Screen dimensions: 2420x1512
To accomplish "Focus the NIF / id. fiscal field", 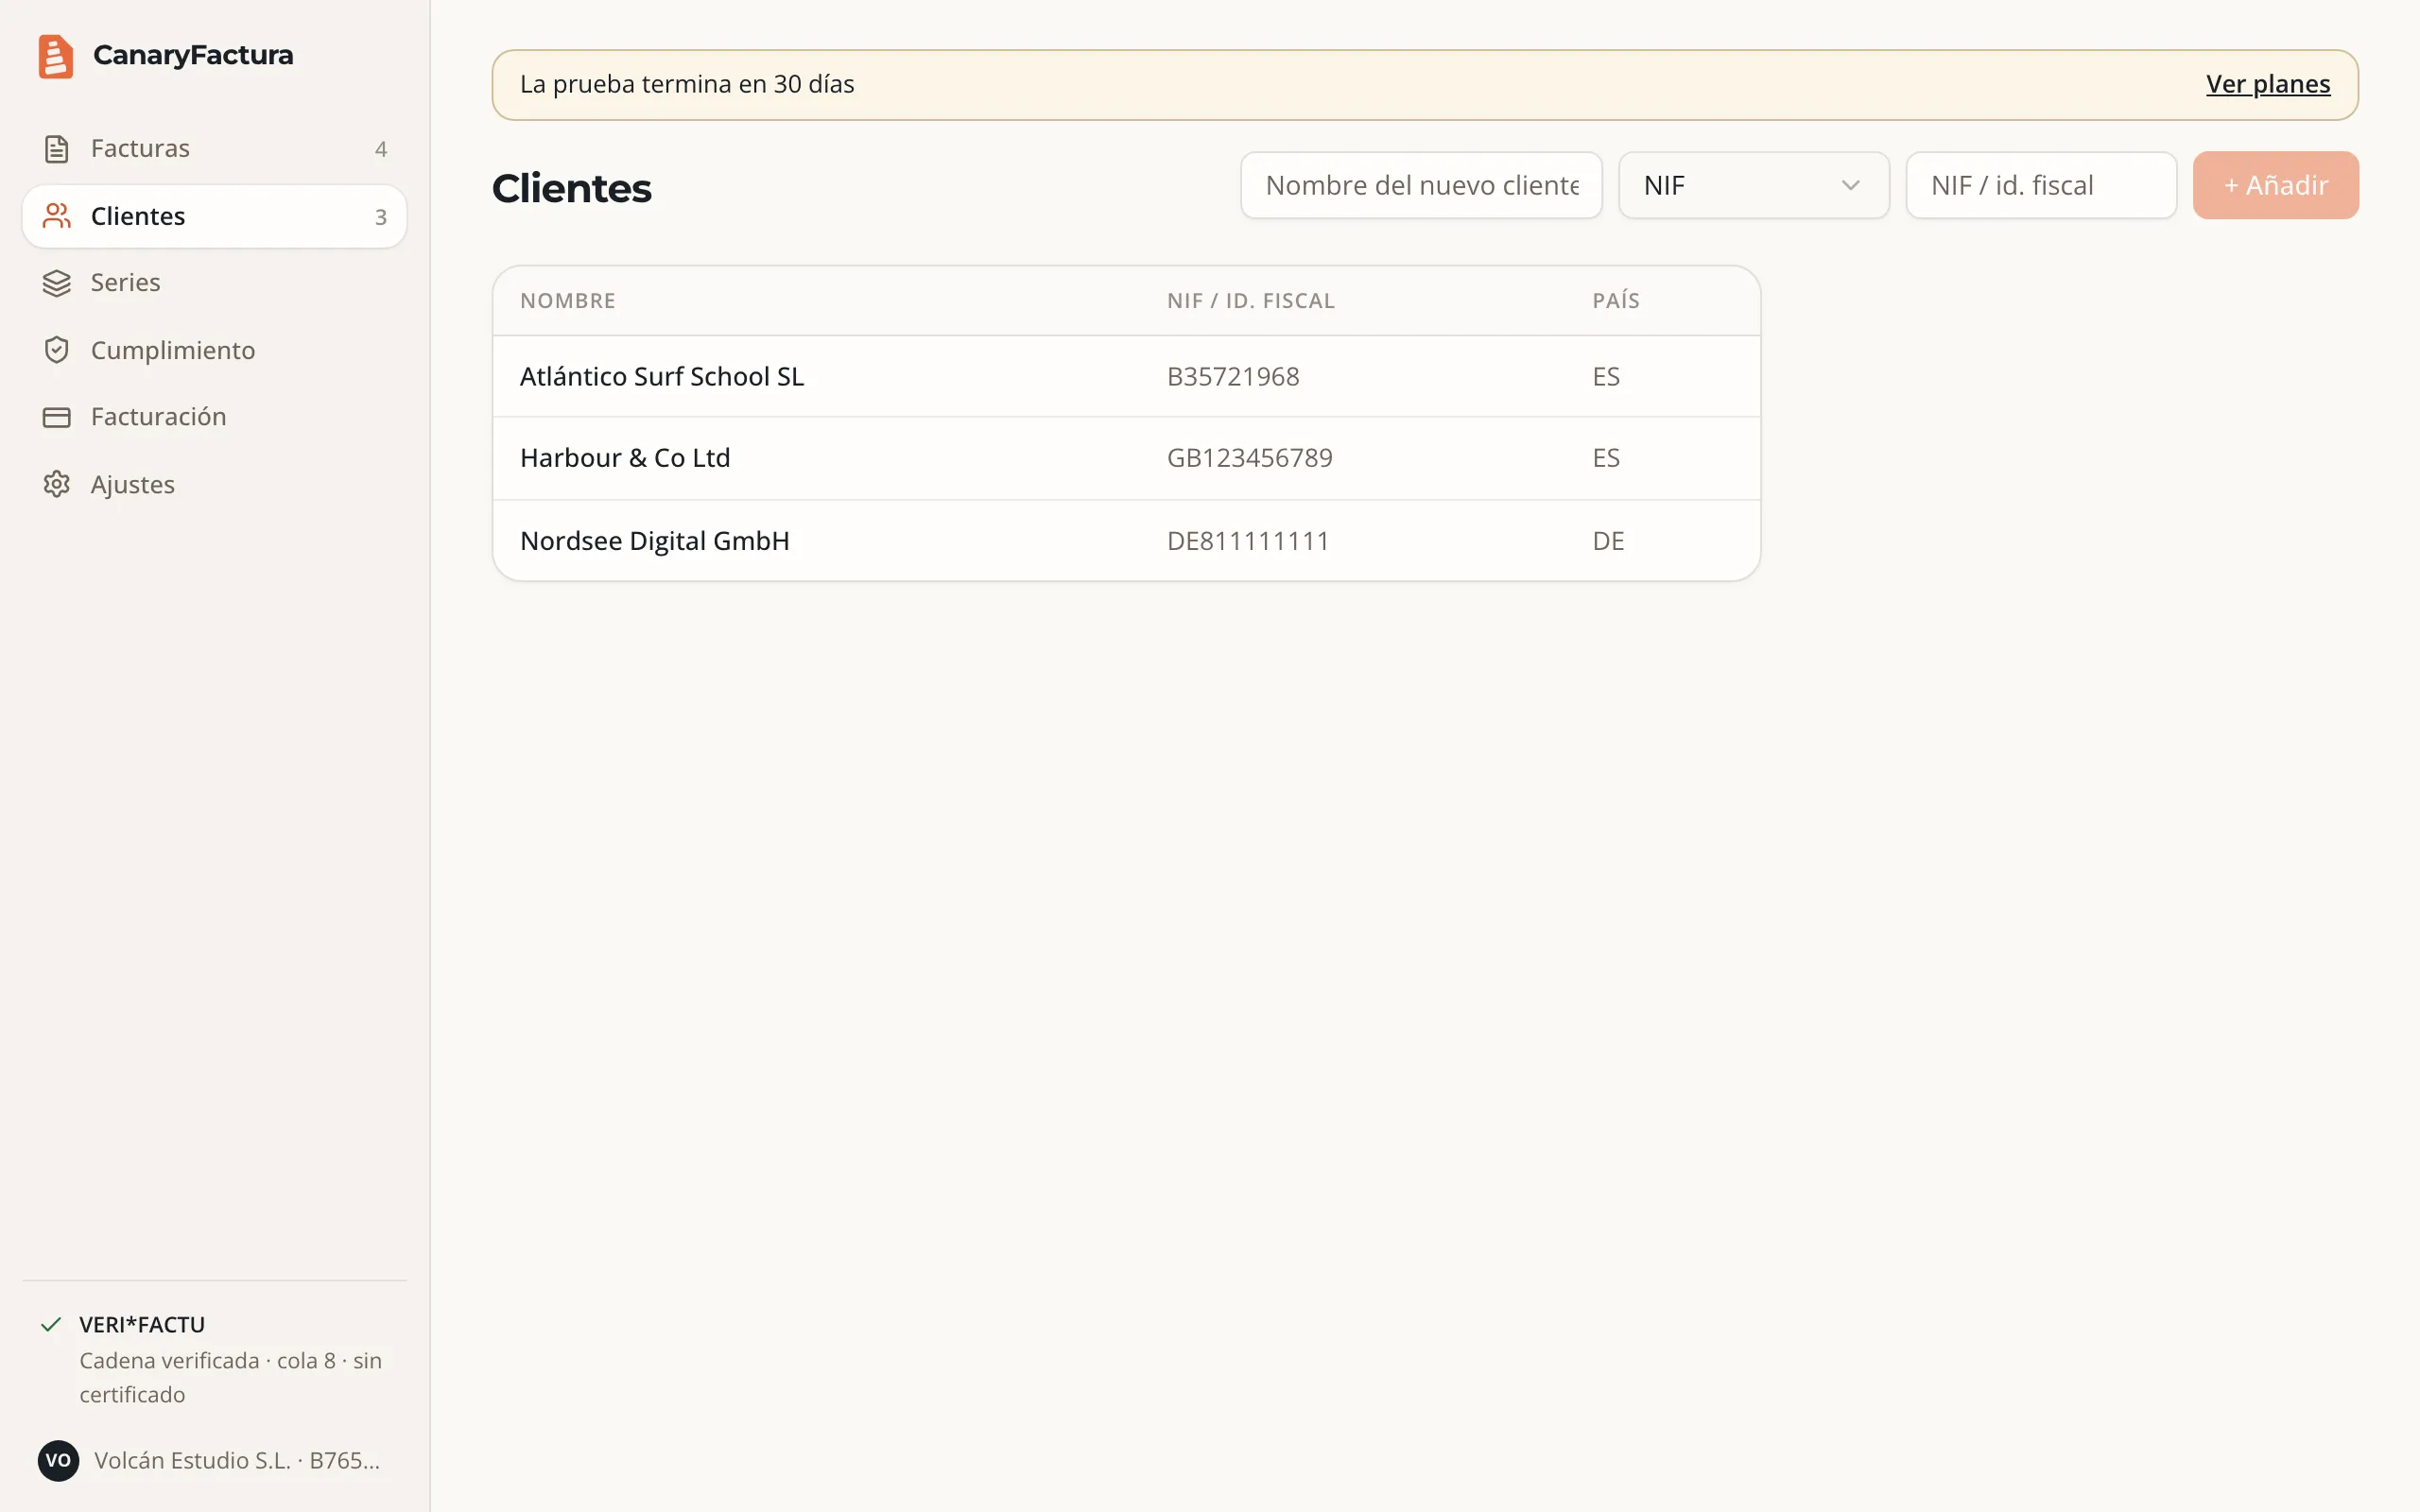I will click(2041, 185).
